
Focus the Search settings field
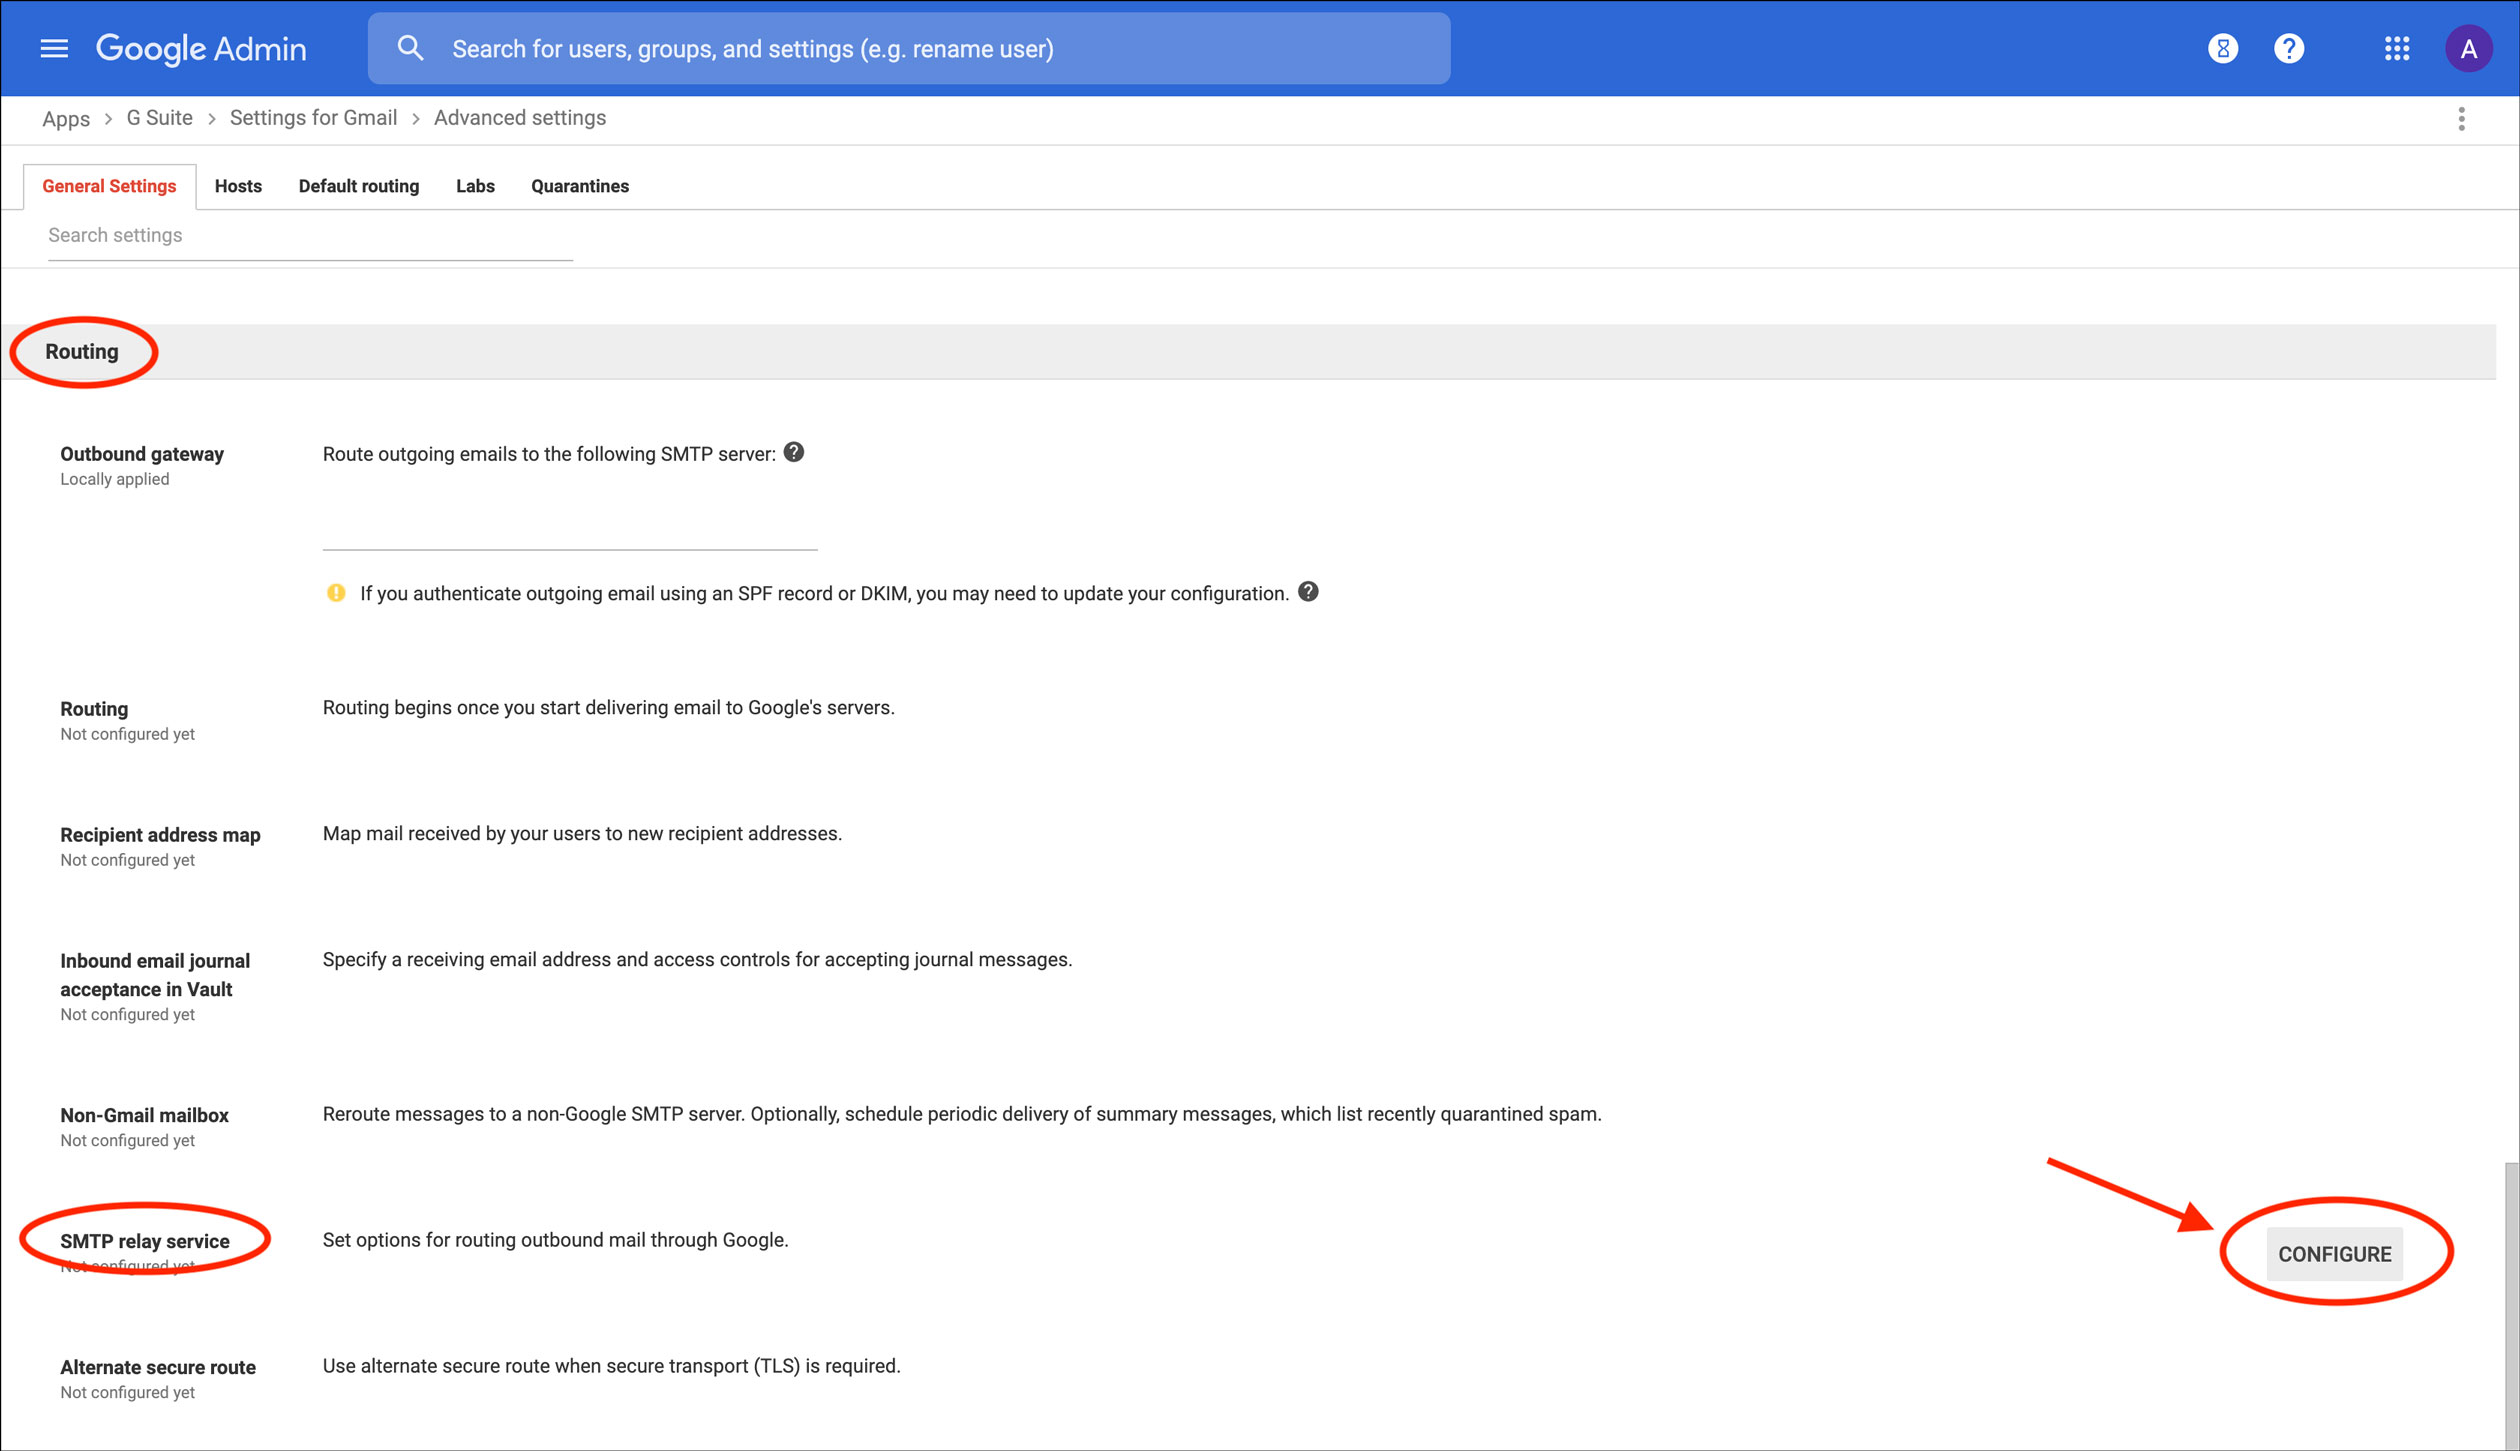pos(310,236)
